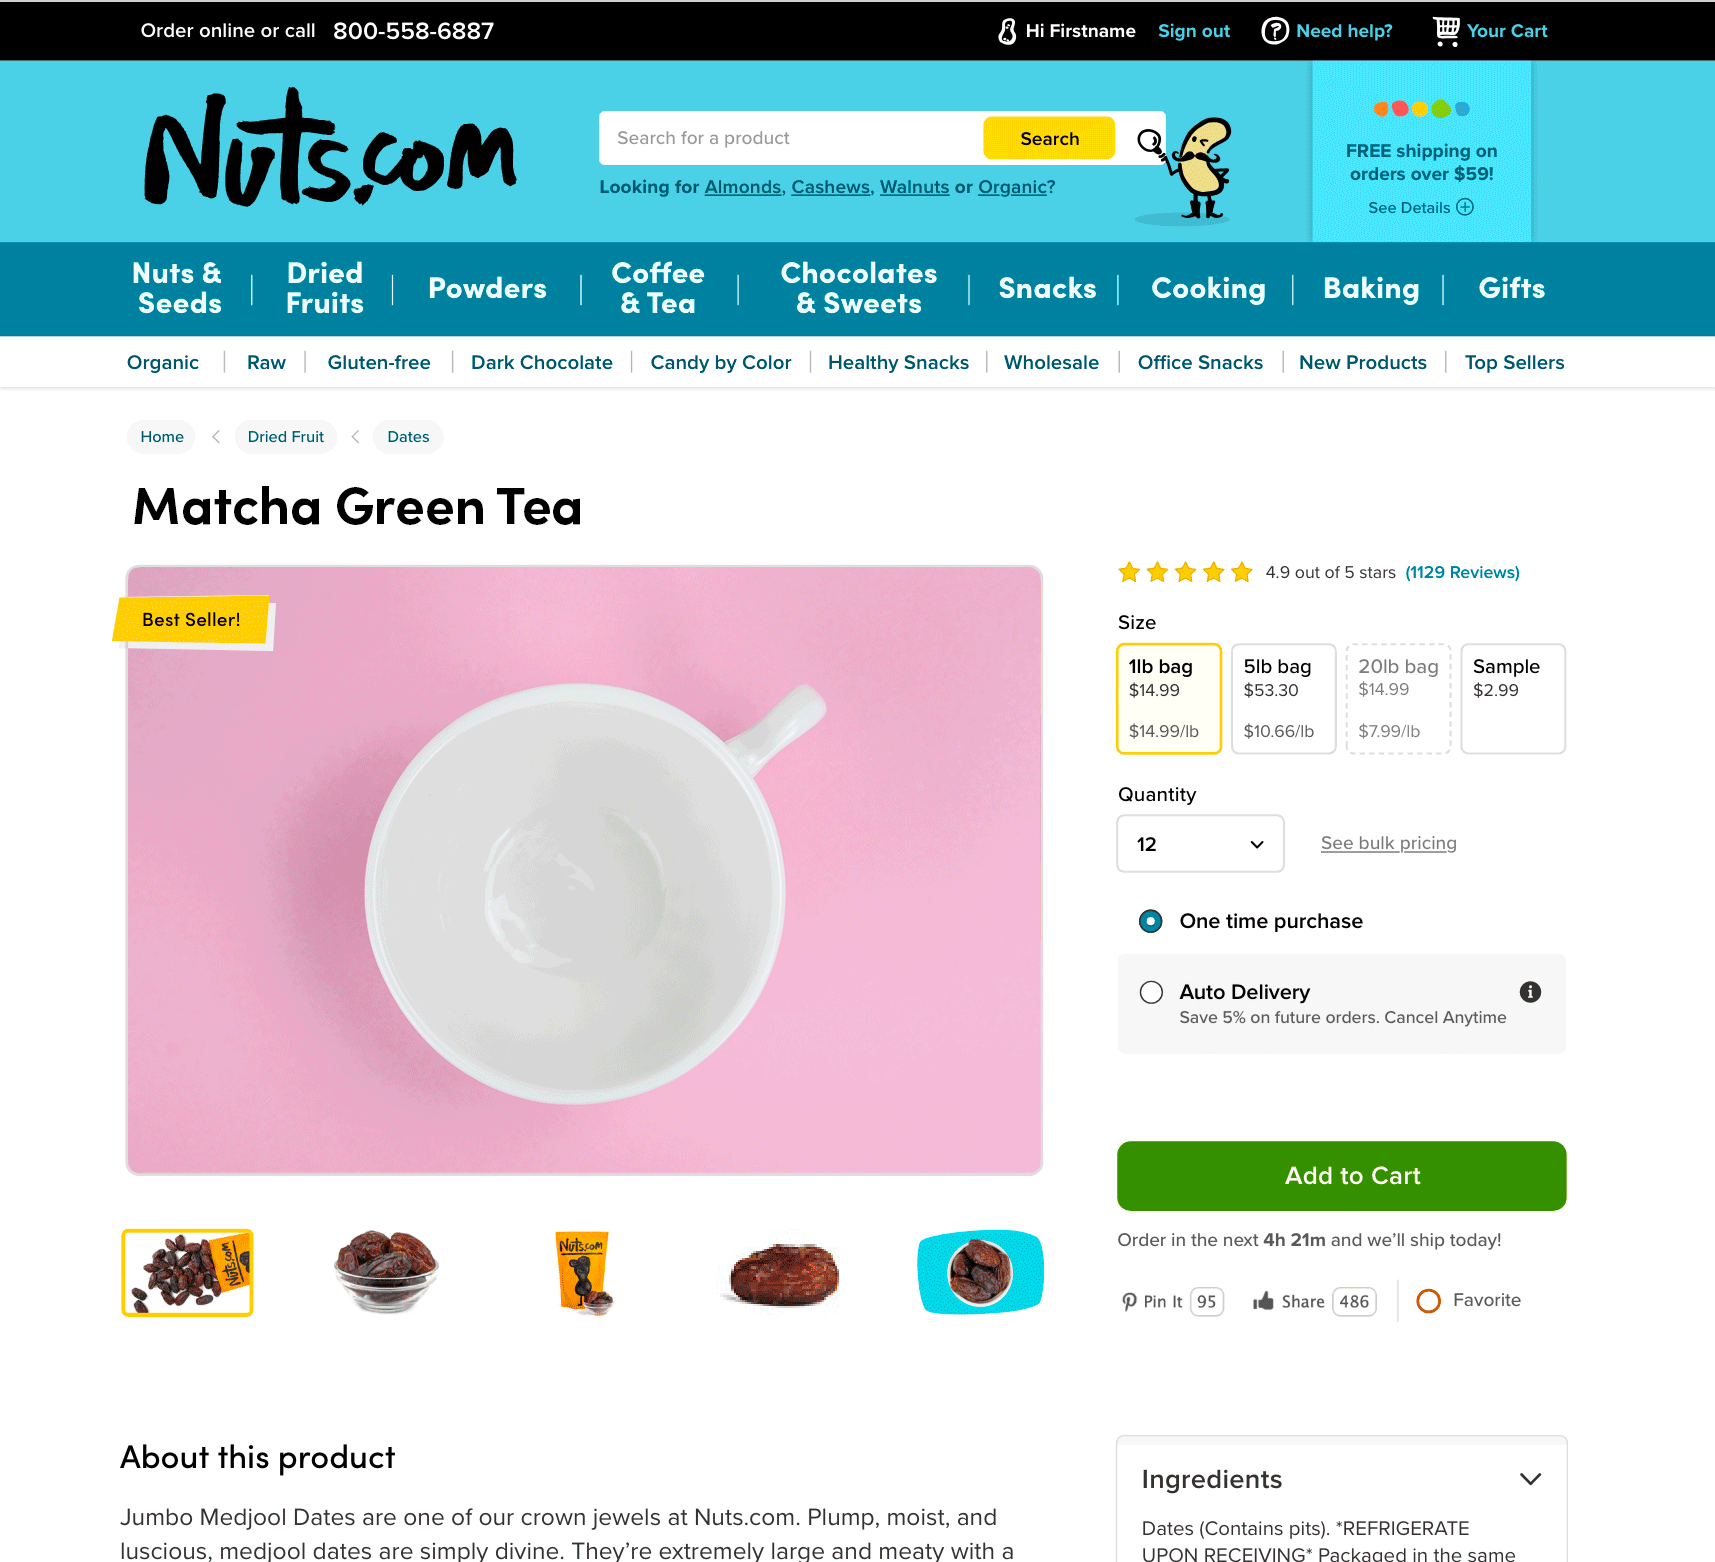Toggle the Favorite circle button
The image size is (1715, 1562).
(1429, 1301)
